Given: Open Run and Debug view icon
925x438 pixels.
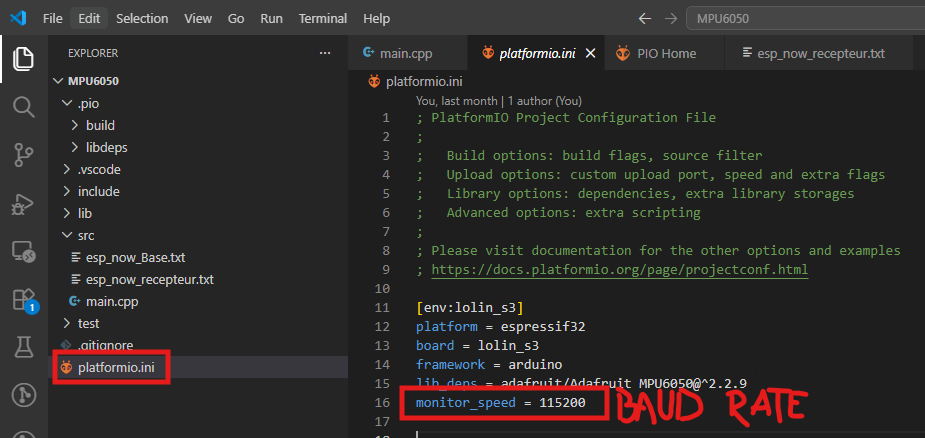Looking at the screenshot, I should point(24,205).
